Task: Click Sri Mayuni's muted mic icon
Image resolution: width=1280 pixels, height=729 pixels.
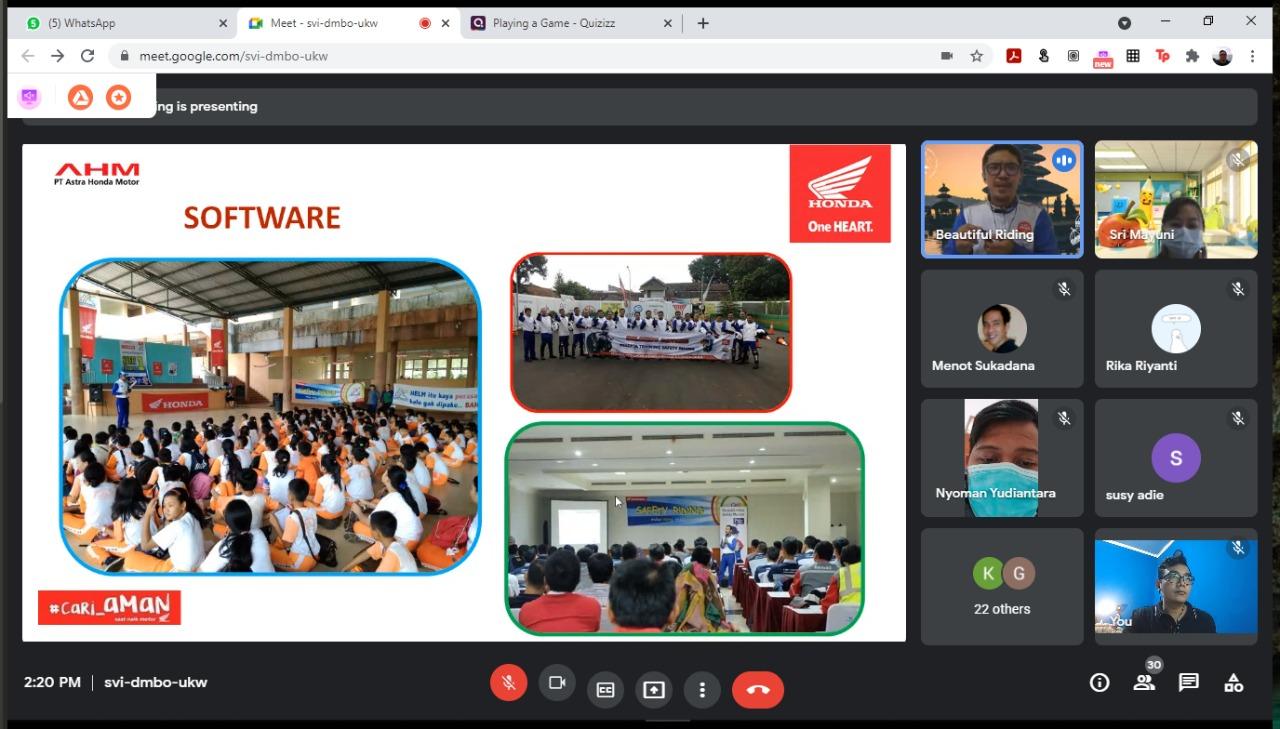Action: click(x=1238, y=160)
